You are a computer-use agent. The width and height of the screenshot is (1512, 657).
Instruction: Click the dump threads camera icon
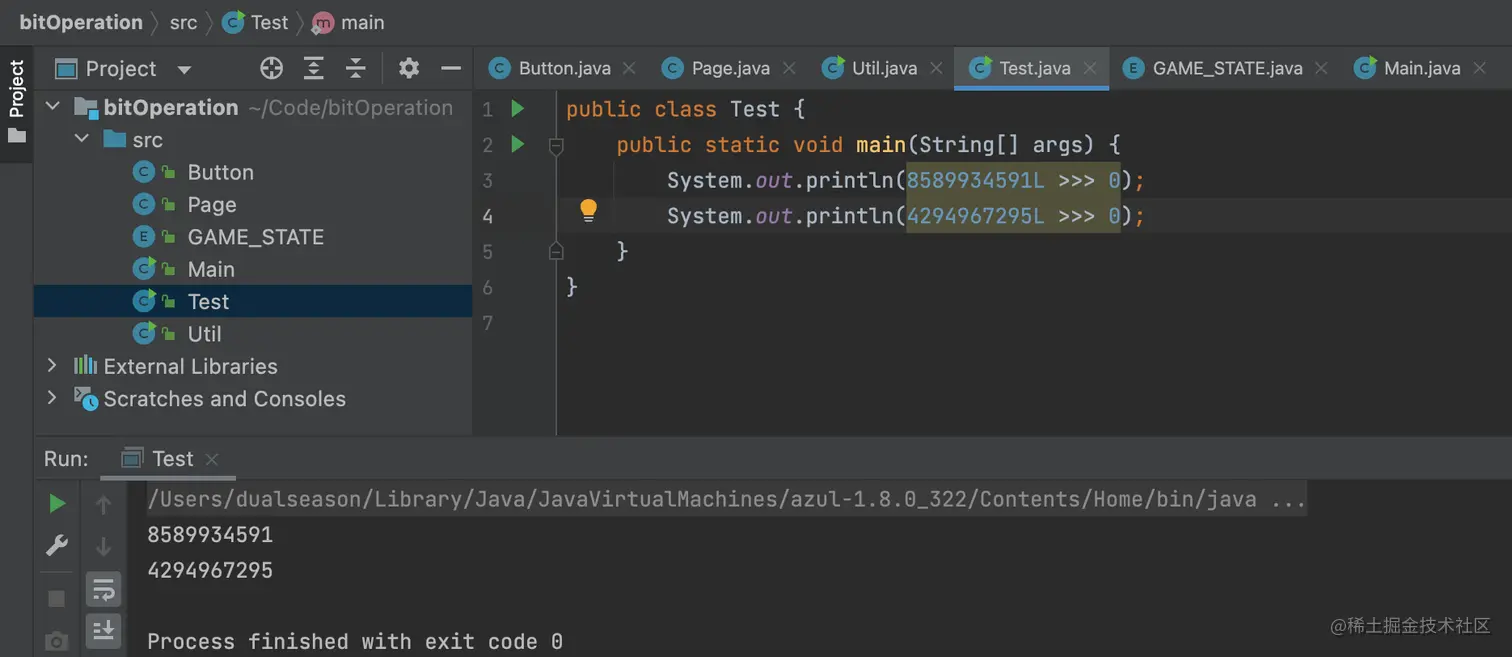pyautogui.click(x=57, y=640)
